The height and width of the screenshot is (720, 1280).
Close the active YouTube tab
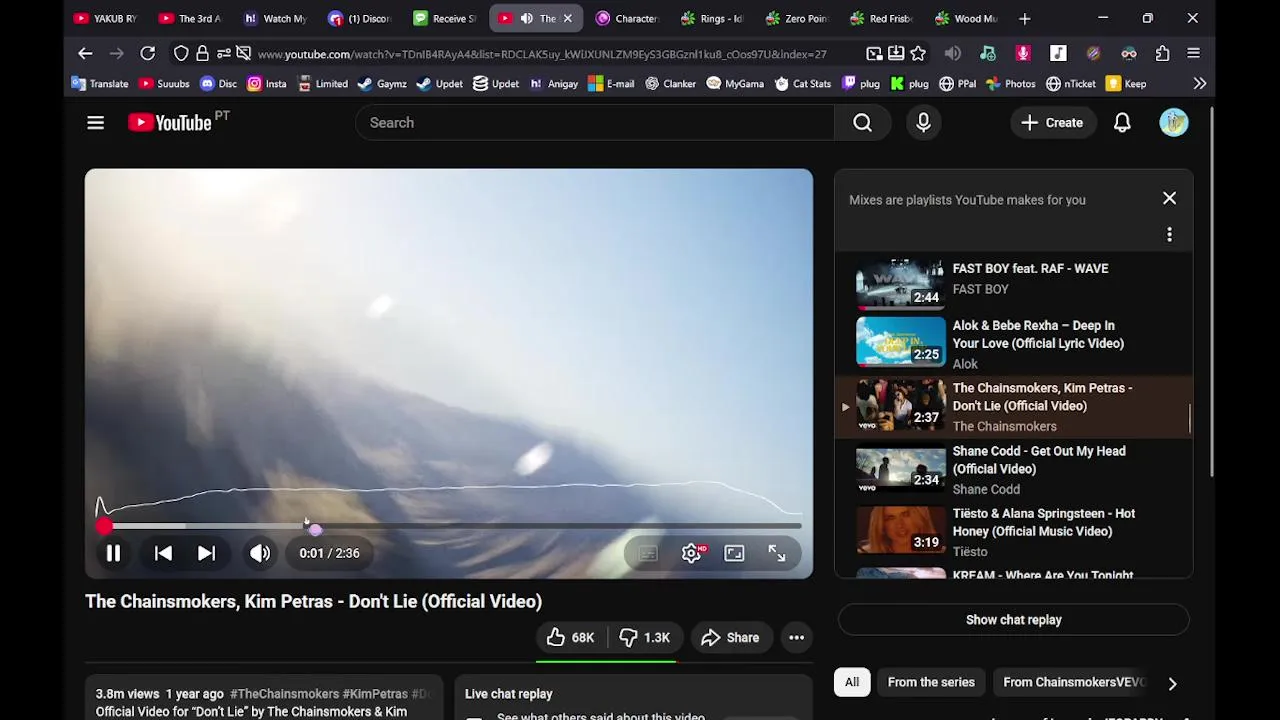pos(568,18)
